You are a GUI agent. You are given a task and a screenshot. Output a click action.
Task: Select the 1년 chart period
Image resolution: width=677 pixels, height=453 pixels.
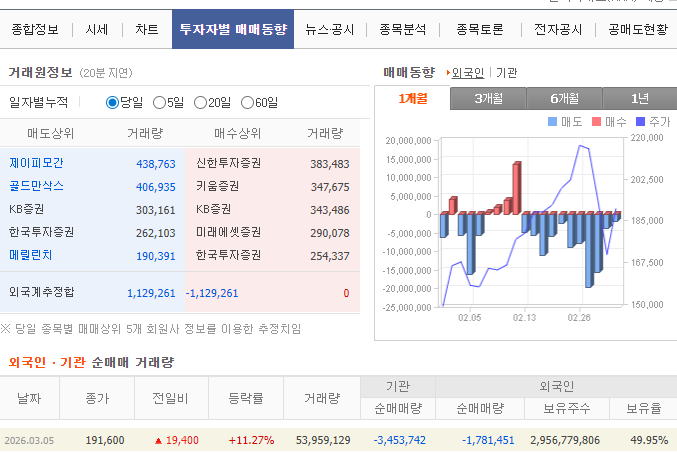click(640, 98)
